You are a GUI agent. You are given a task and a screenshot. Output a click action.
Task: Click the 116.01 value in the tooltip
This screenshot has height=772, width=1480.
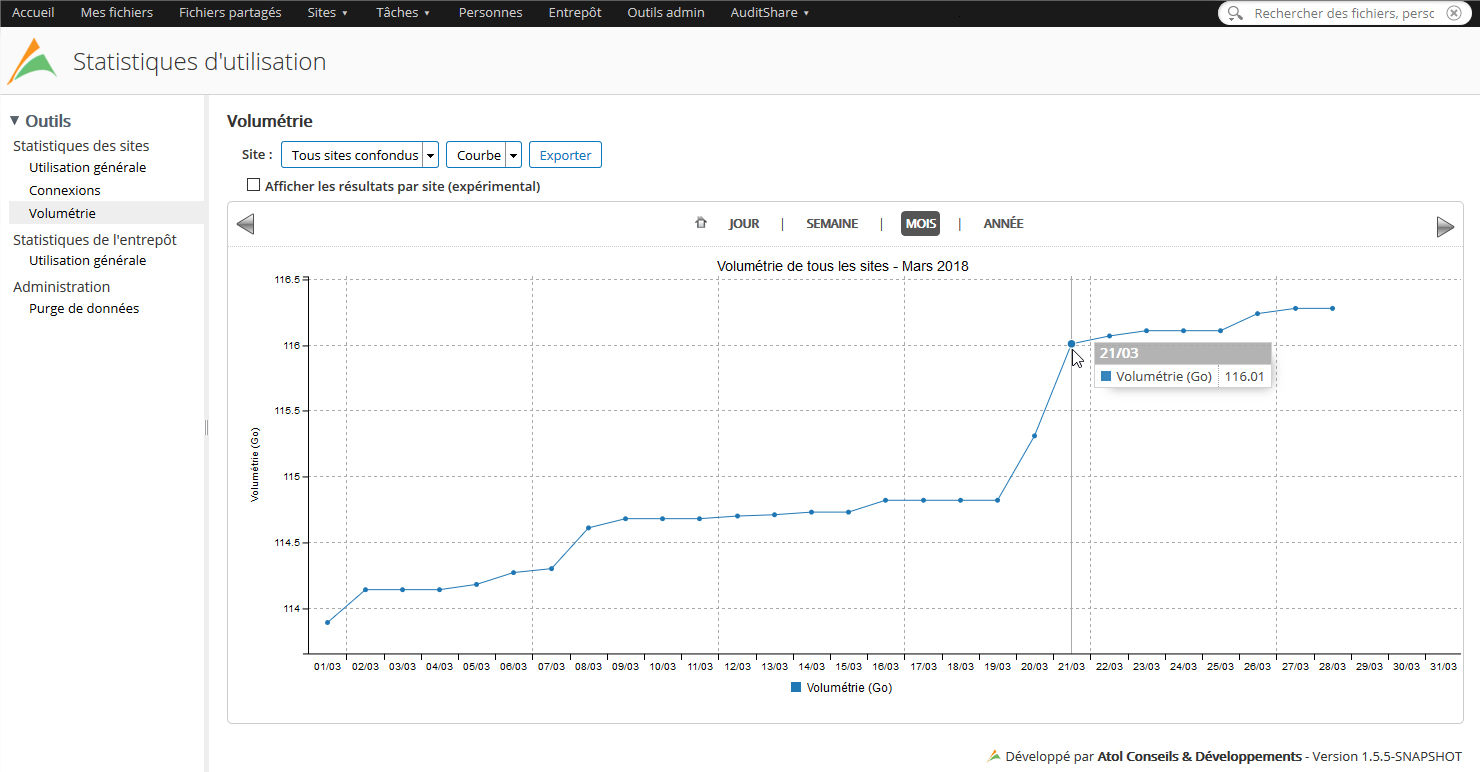pos(1244,377)
